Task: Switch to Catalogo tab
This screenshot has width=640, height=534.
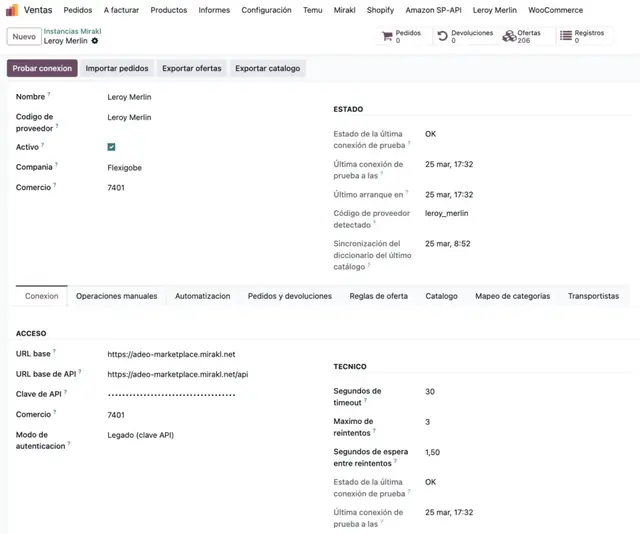Action: click(441, 296)
